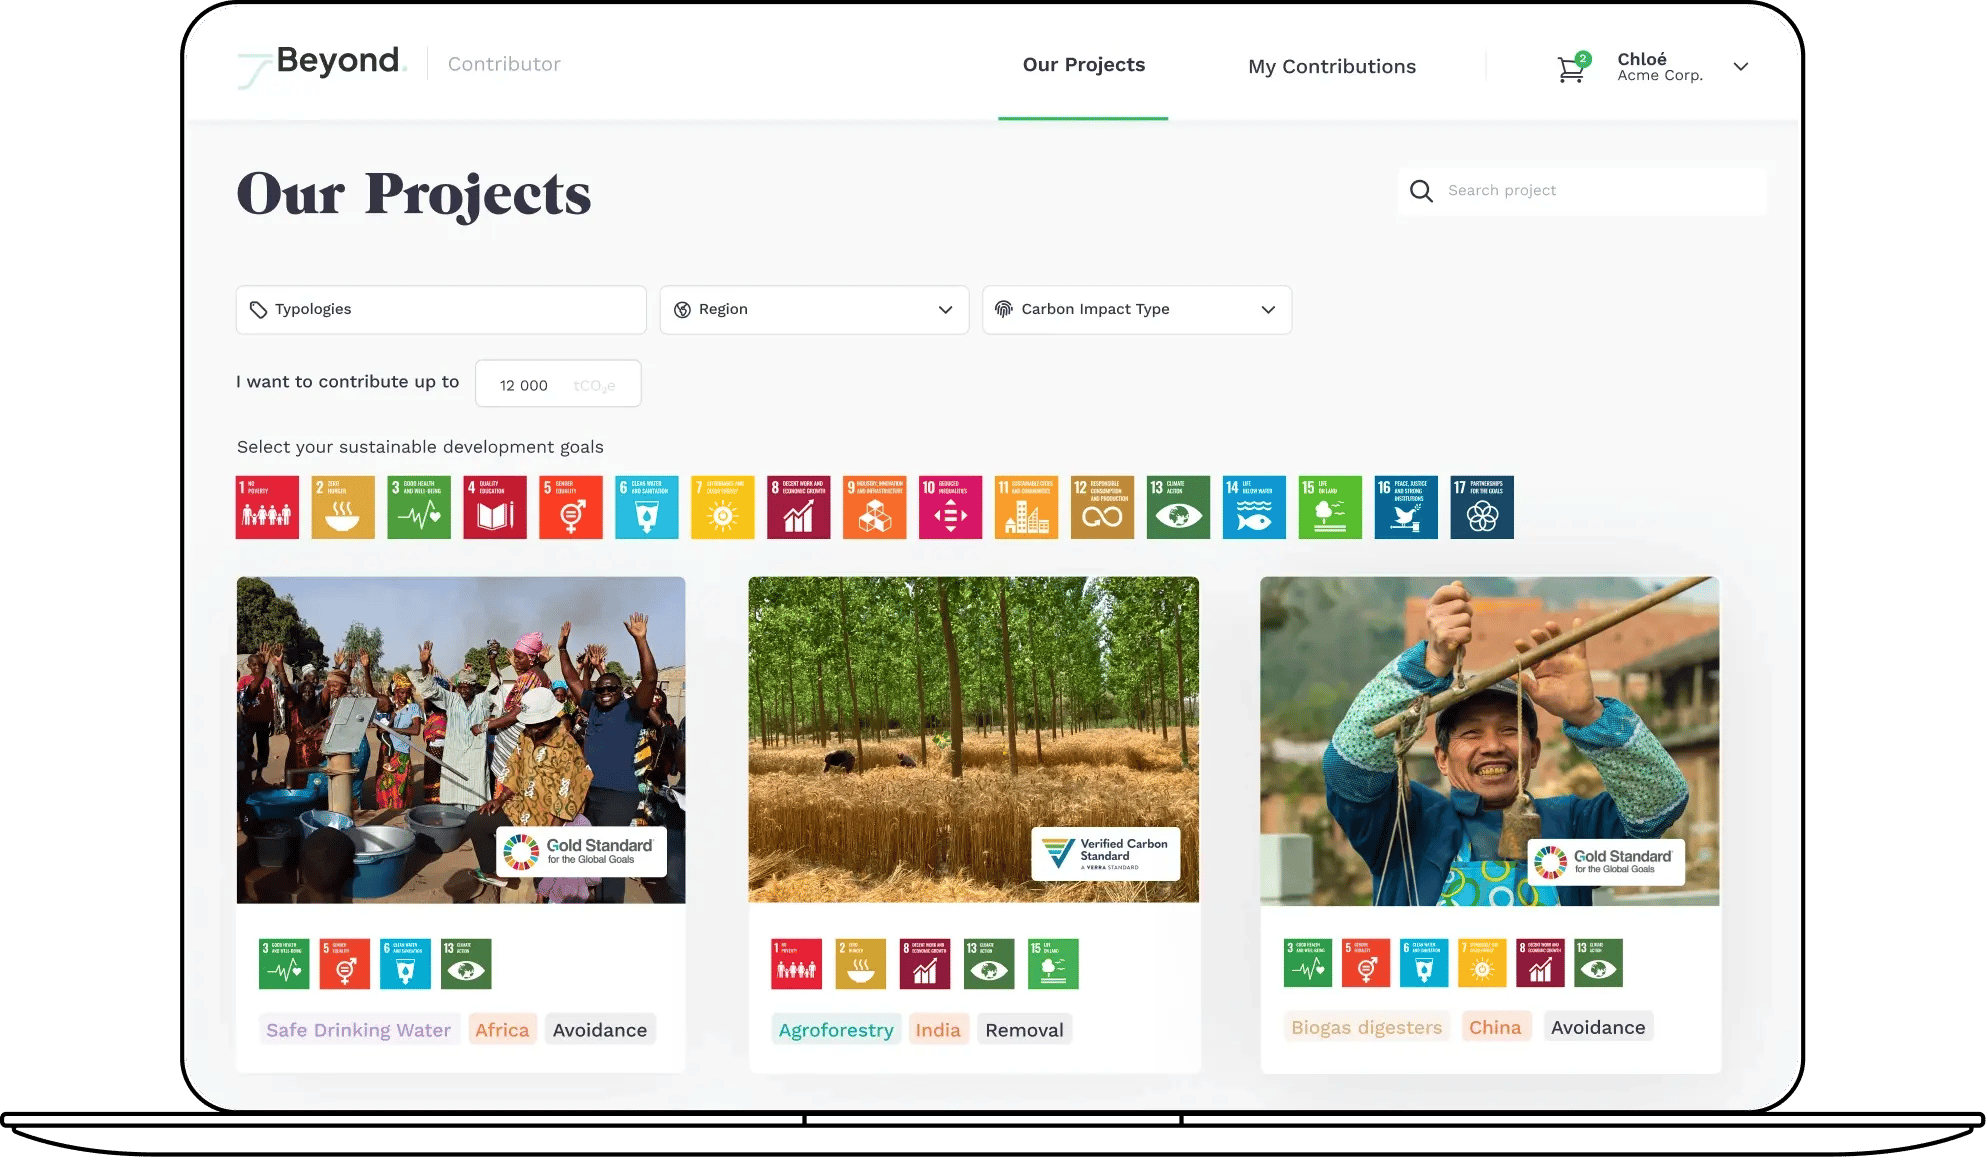Toggle SDG 1 No Poverty filter
This screenshot has width=1986, height=1167.
267,508
